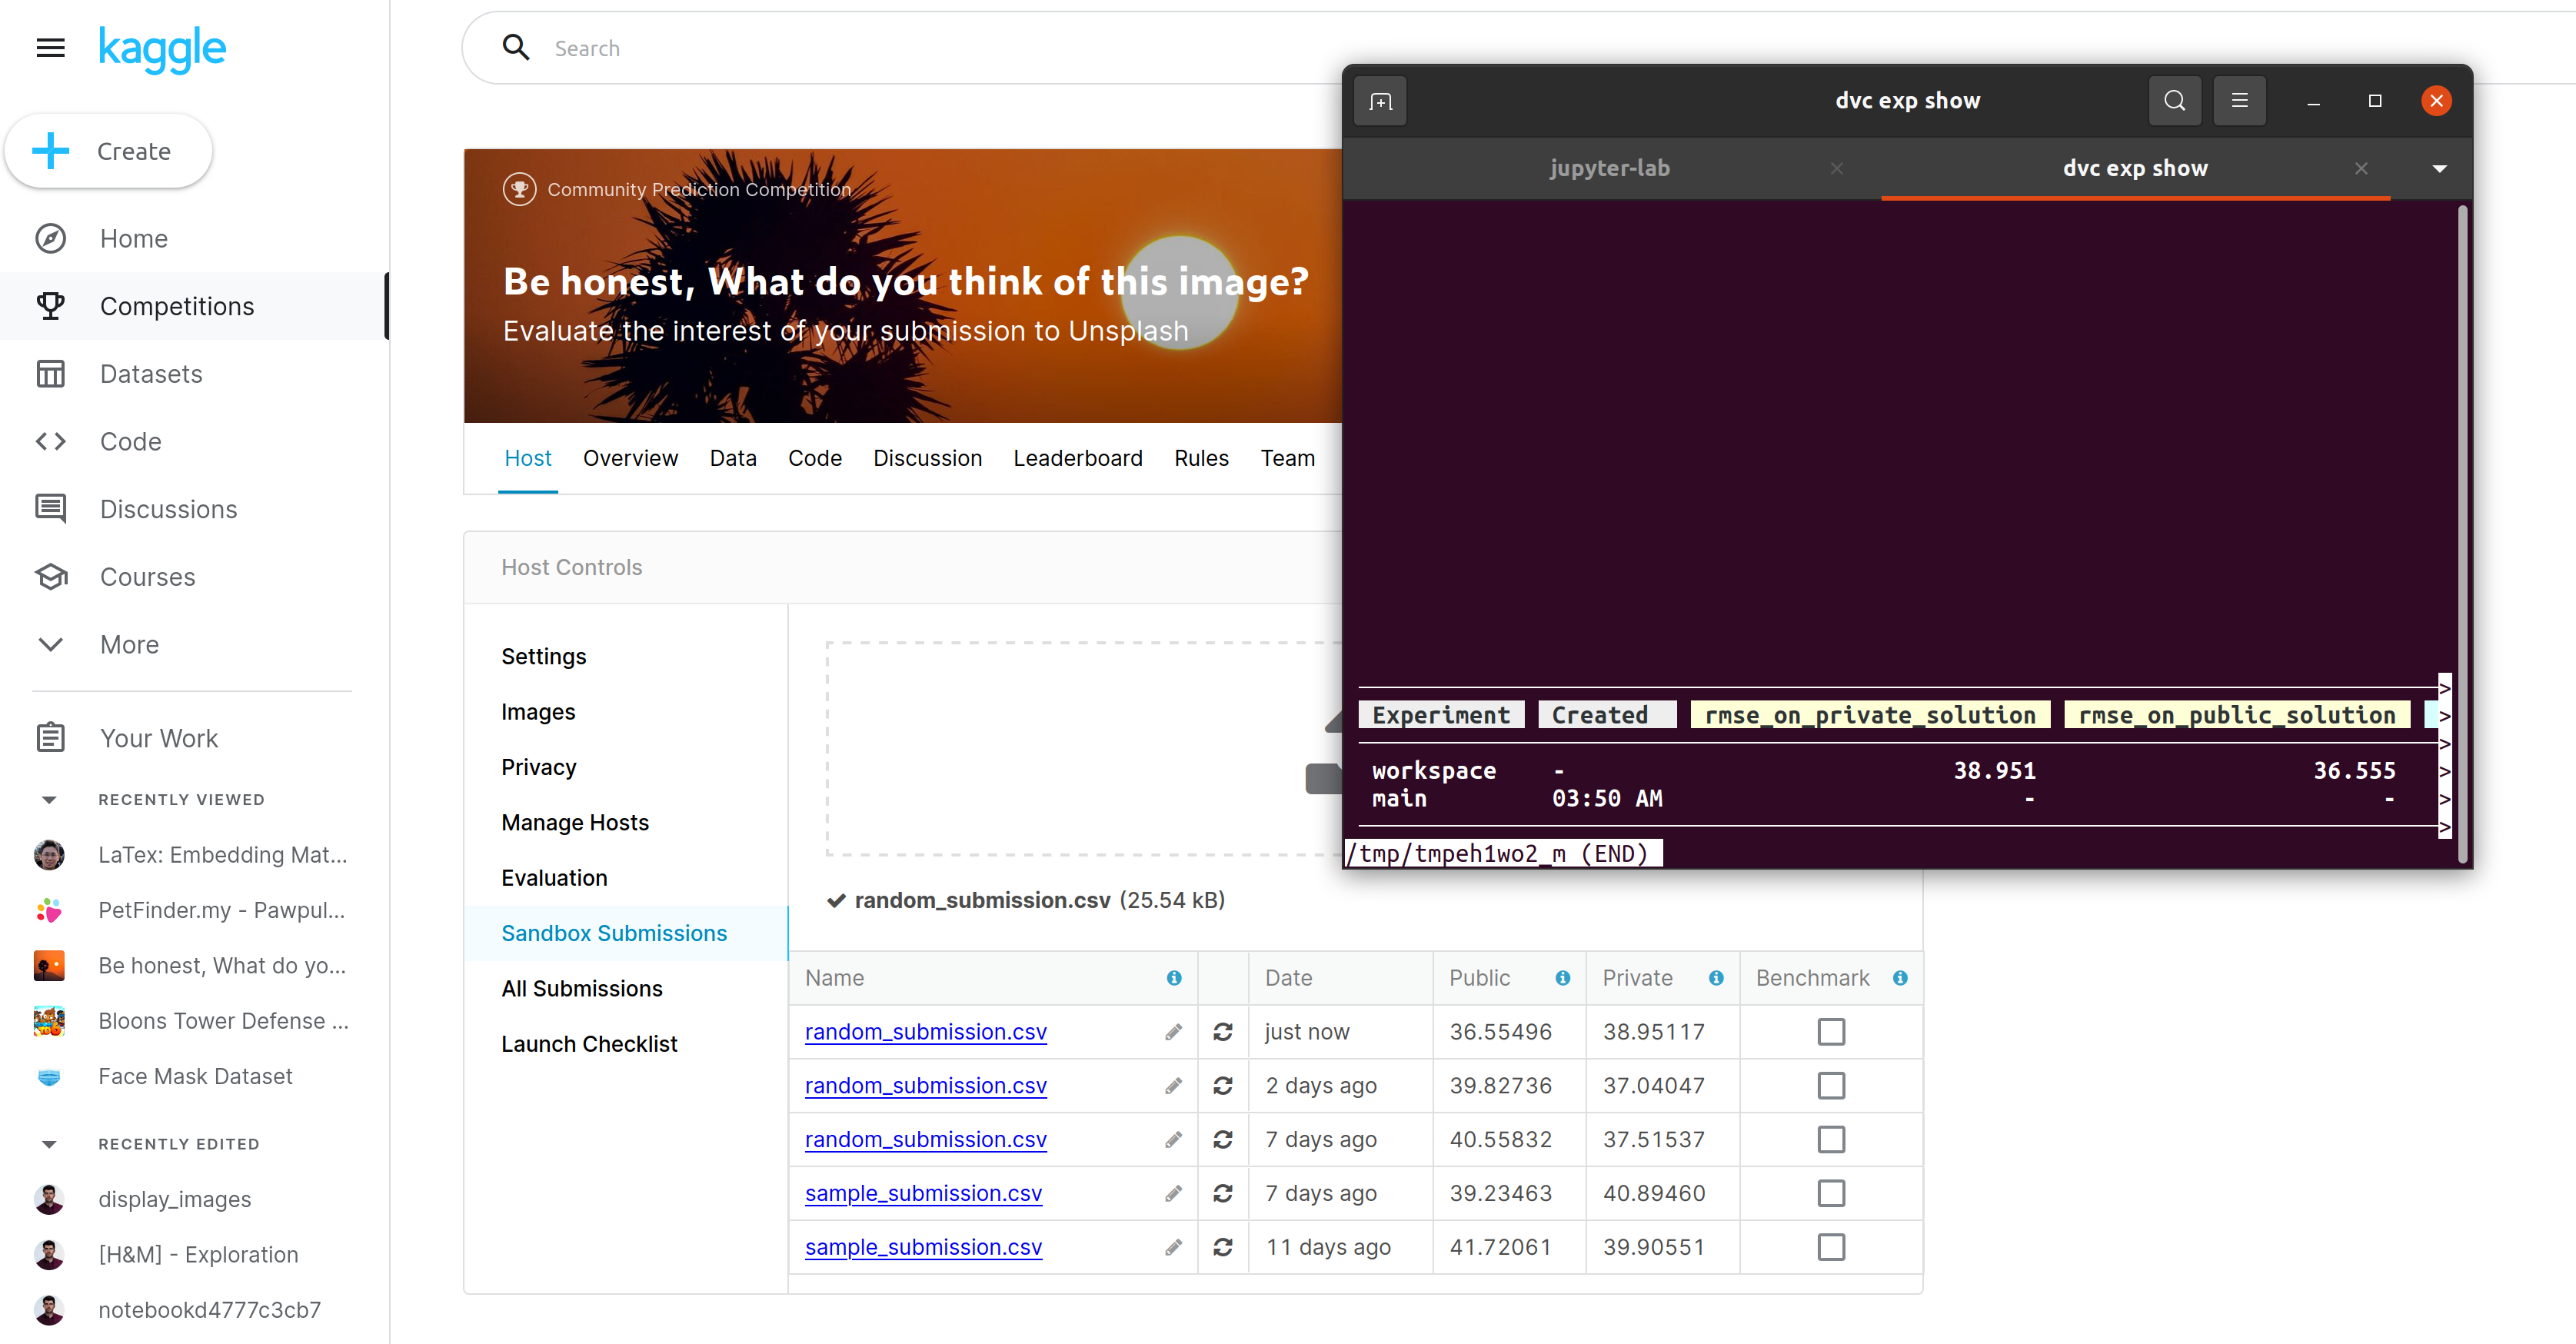Open the Leaderboard competition tab
Viewport: 2576px width, 1344px height.
click(1077, 458)
